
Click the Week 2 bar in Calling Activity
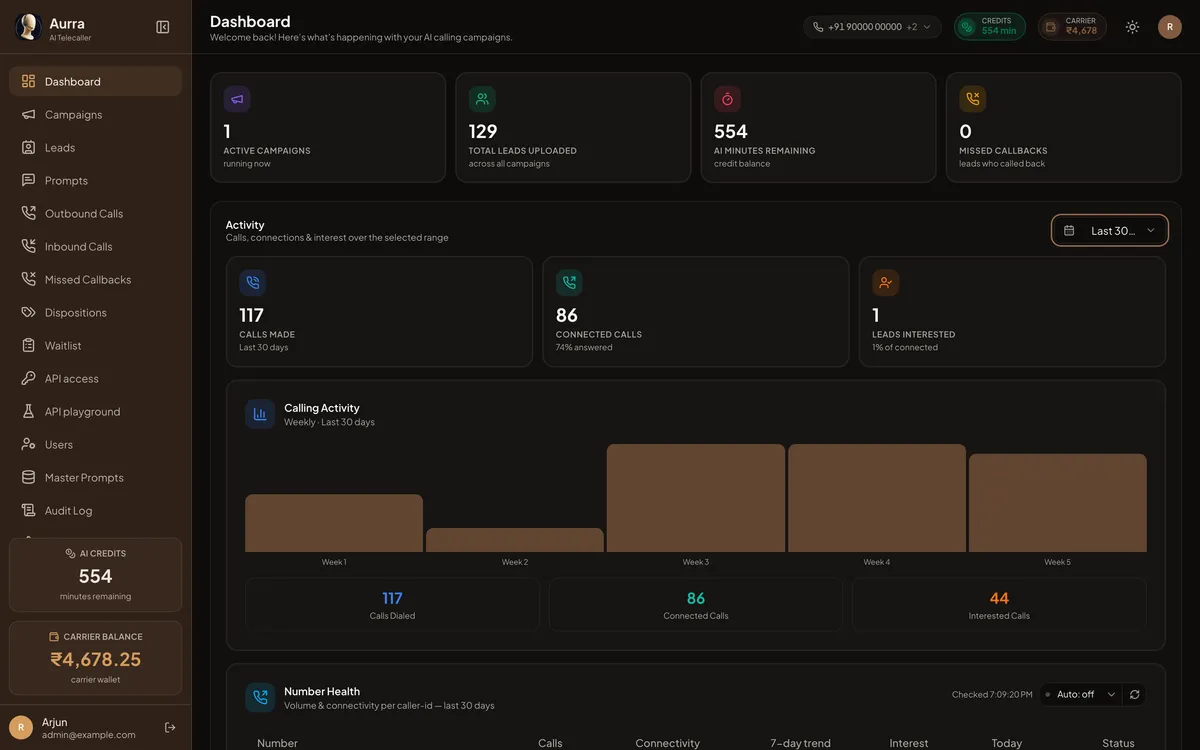pos(515,540)
